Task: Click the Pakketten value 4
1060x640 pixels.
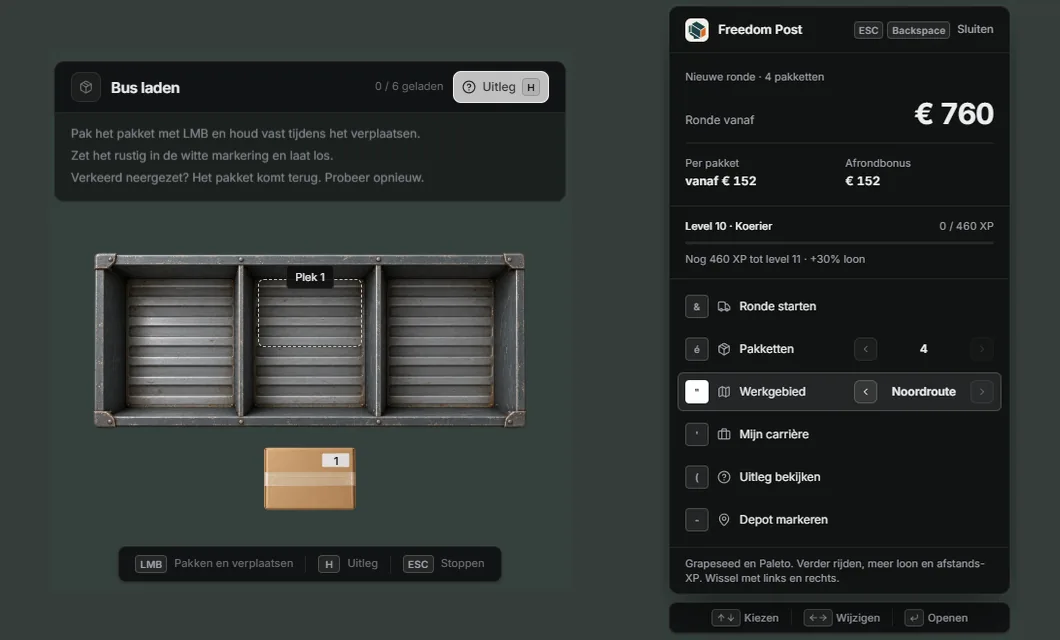Action: point(923,349)
